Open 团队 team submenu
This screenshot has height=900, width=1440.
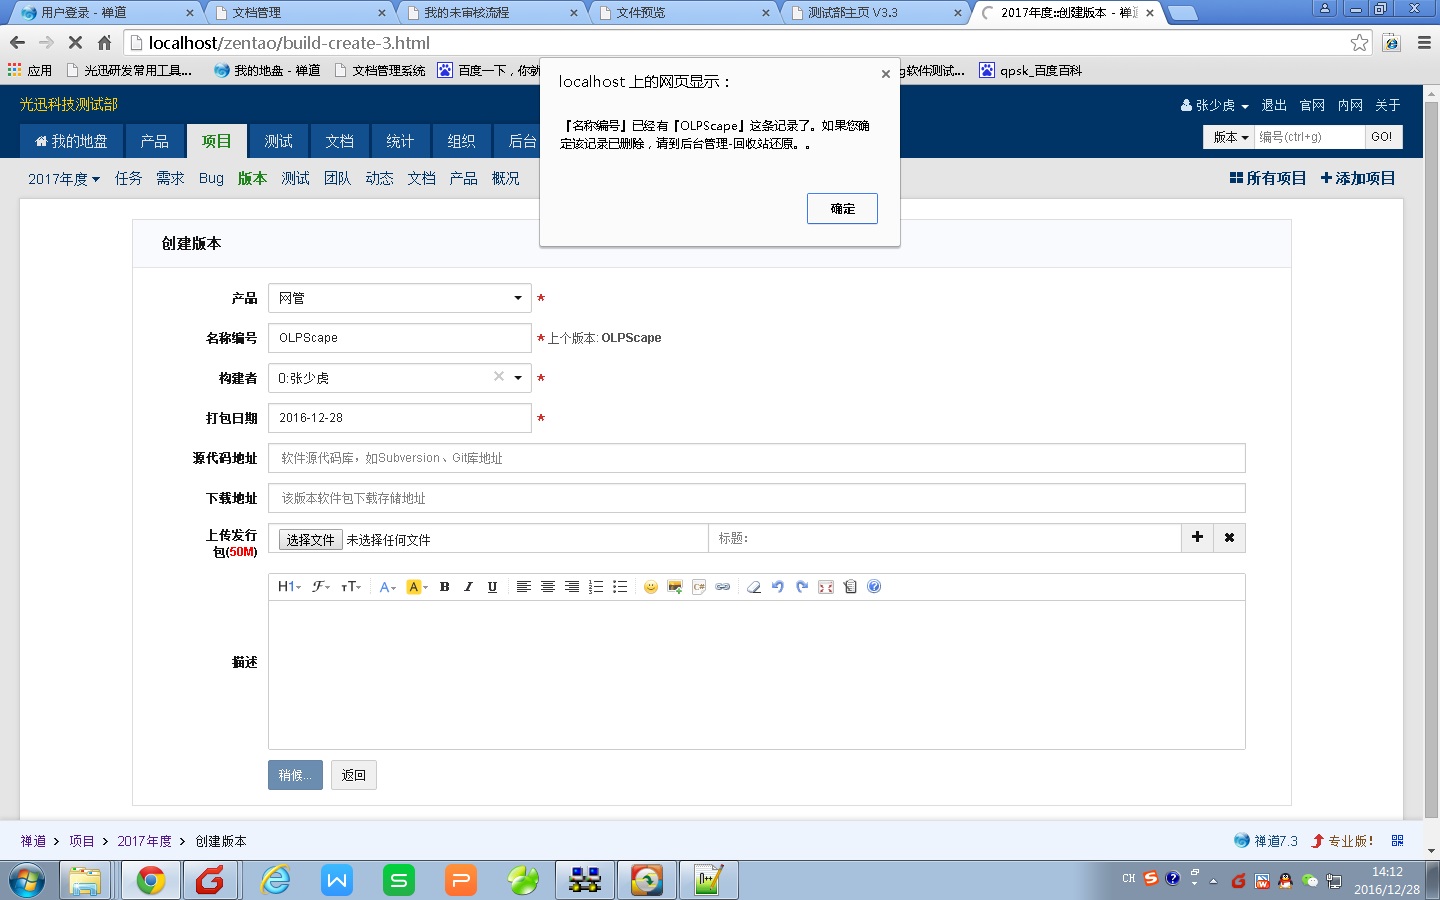coord(337,178)
